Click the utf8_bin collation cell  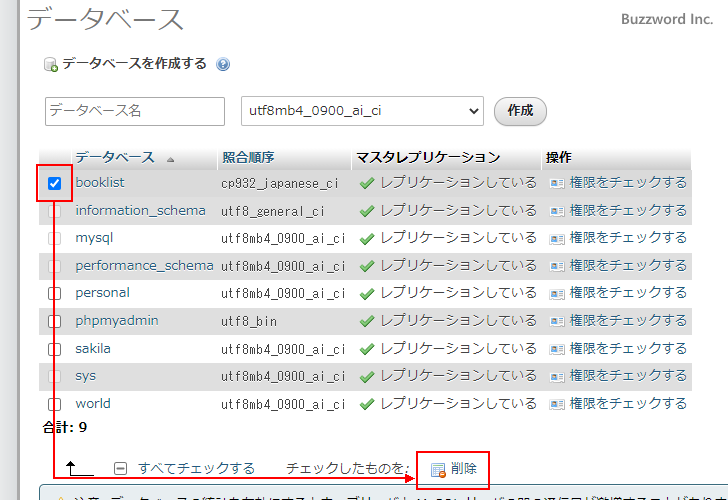point(249,321)
